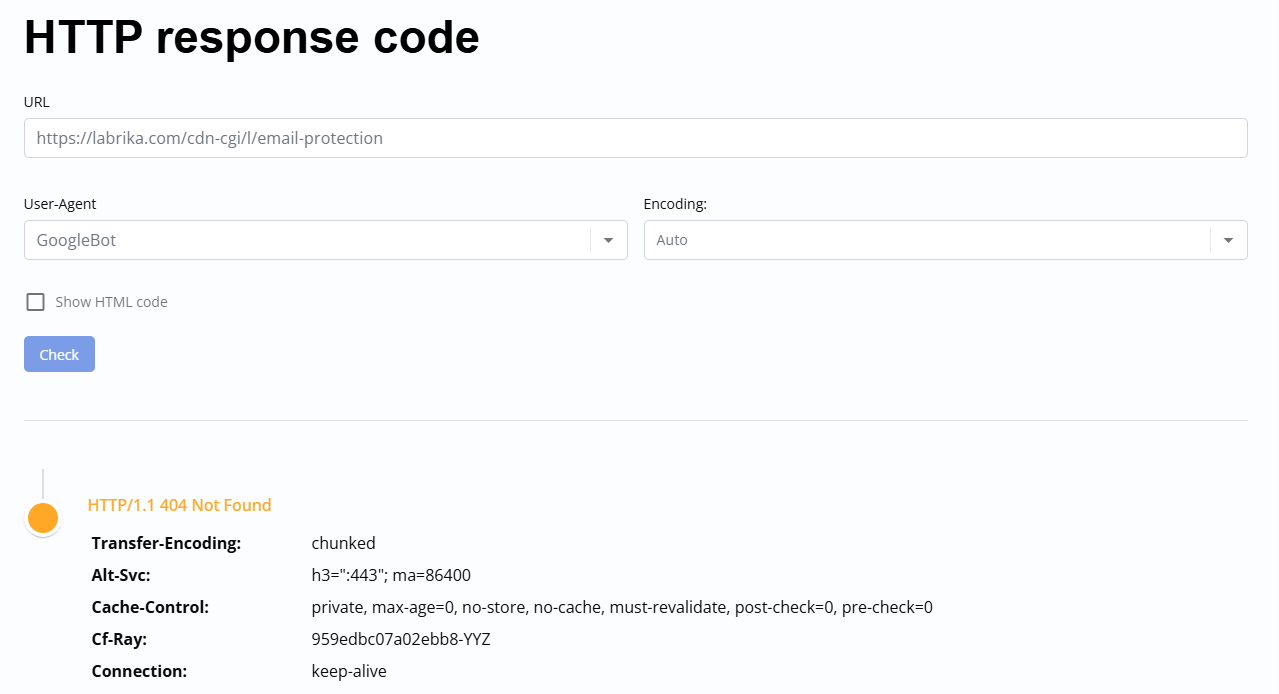Click the timeline line above the status circle
This screenshot has width=1279, height=694.
[x=43, y=484]
